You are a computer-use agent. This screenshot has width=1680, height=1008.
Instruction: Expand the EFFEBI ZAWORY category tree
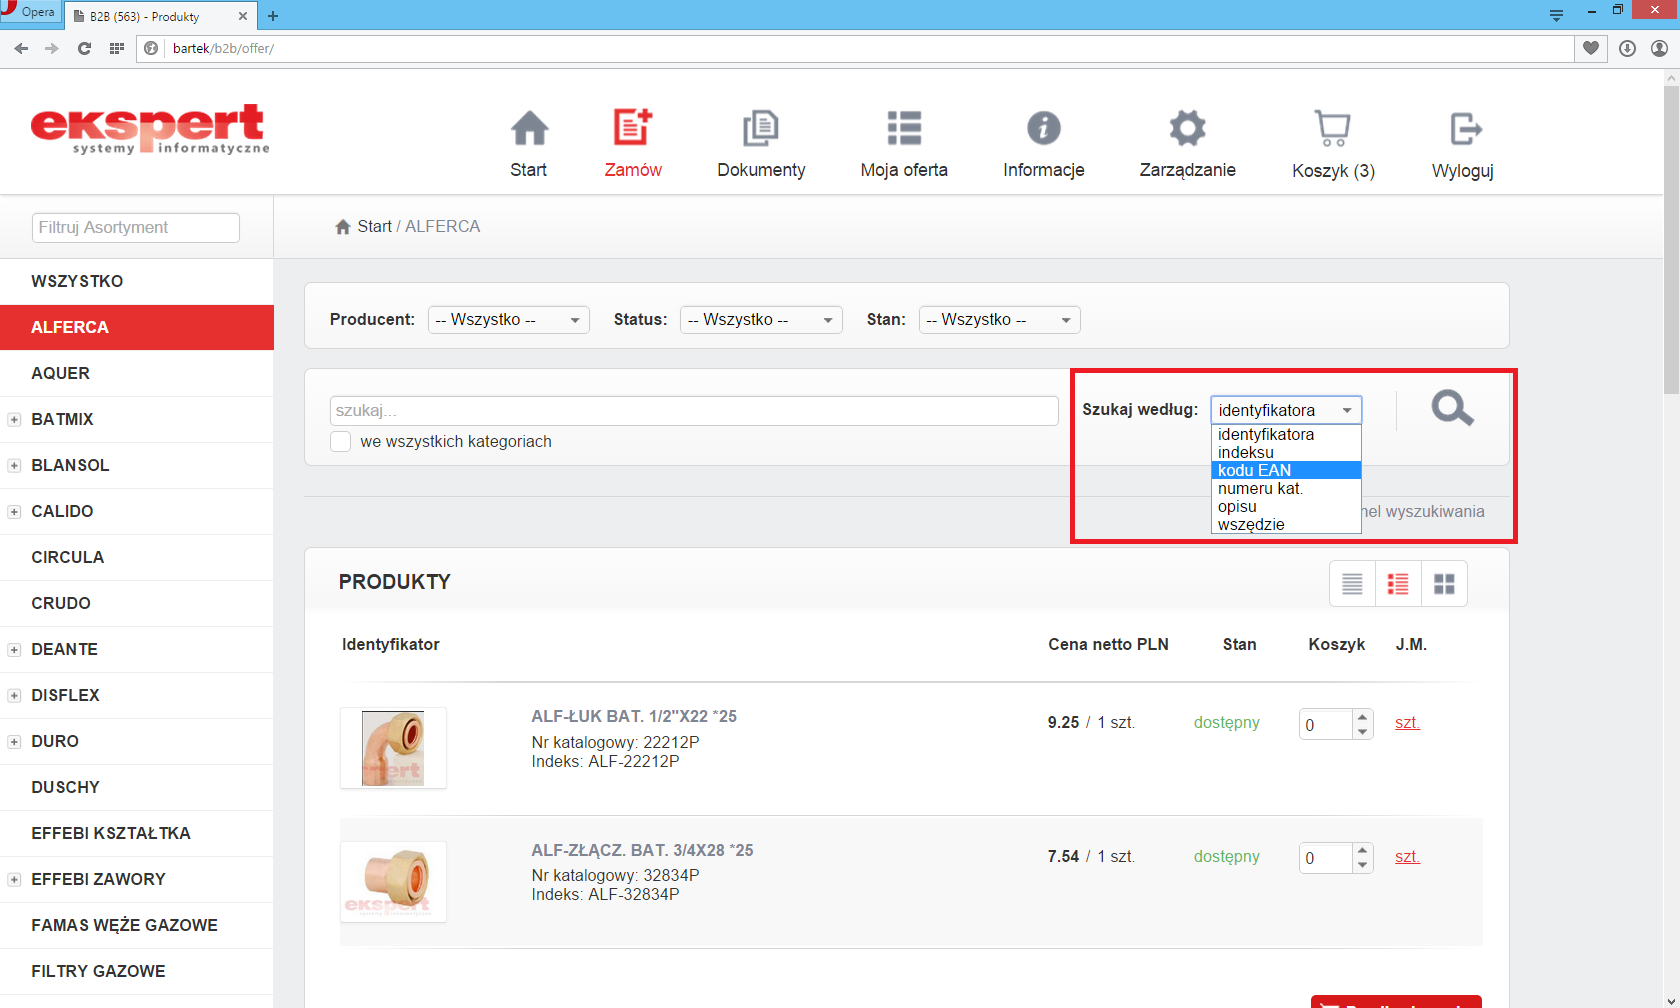14,879
